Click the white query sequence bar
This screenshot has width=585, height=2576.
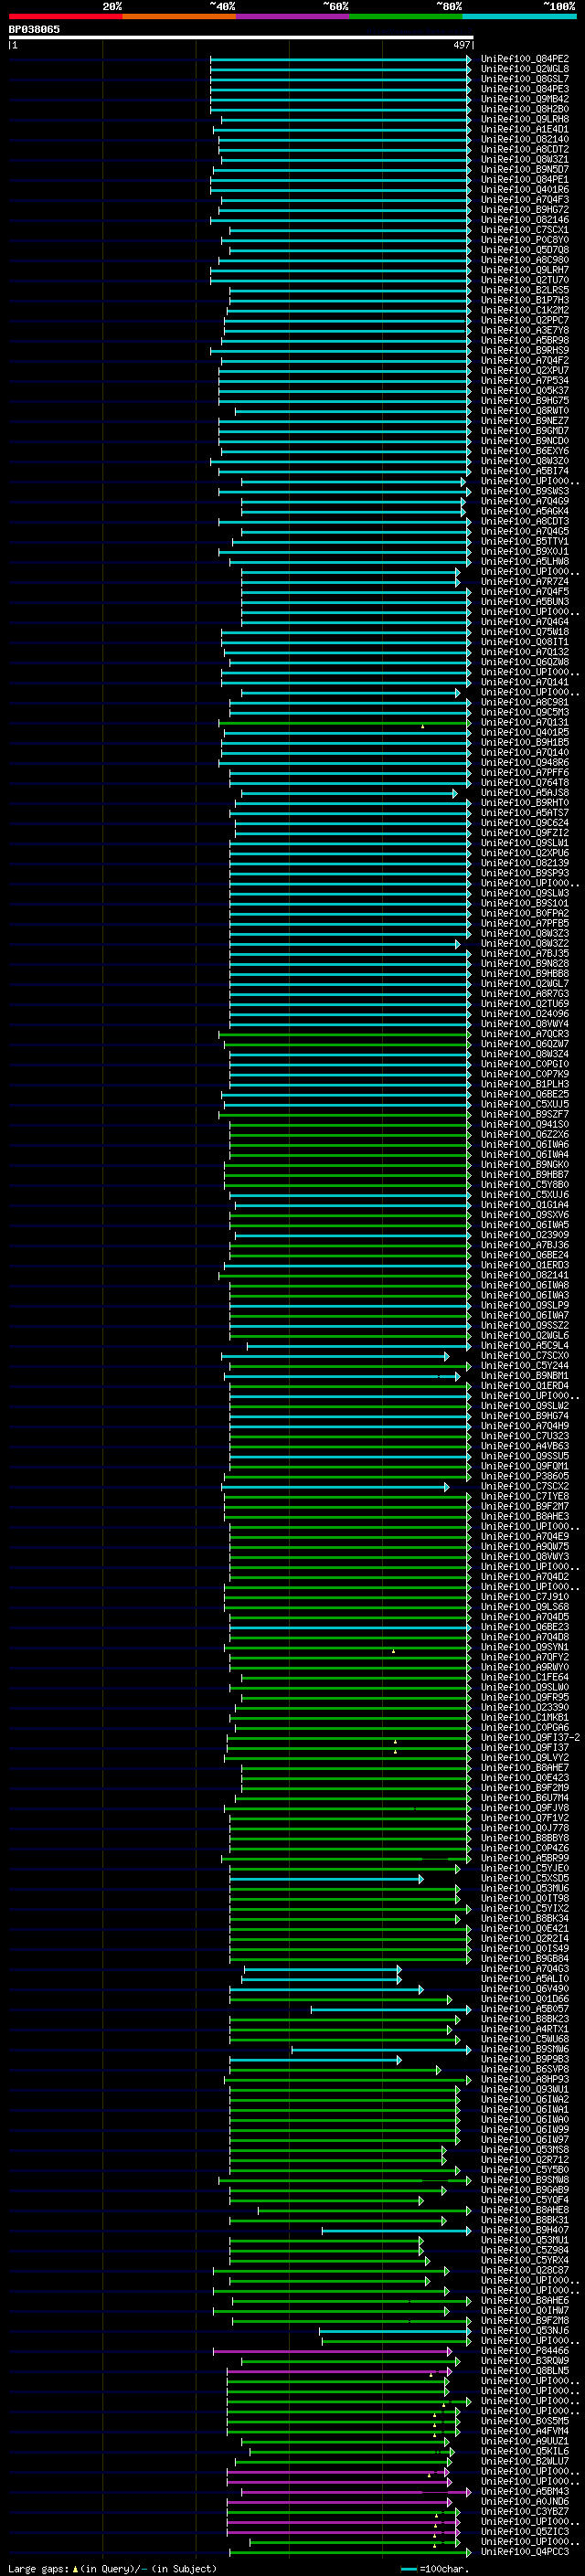(241, 37)
